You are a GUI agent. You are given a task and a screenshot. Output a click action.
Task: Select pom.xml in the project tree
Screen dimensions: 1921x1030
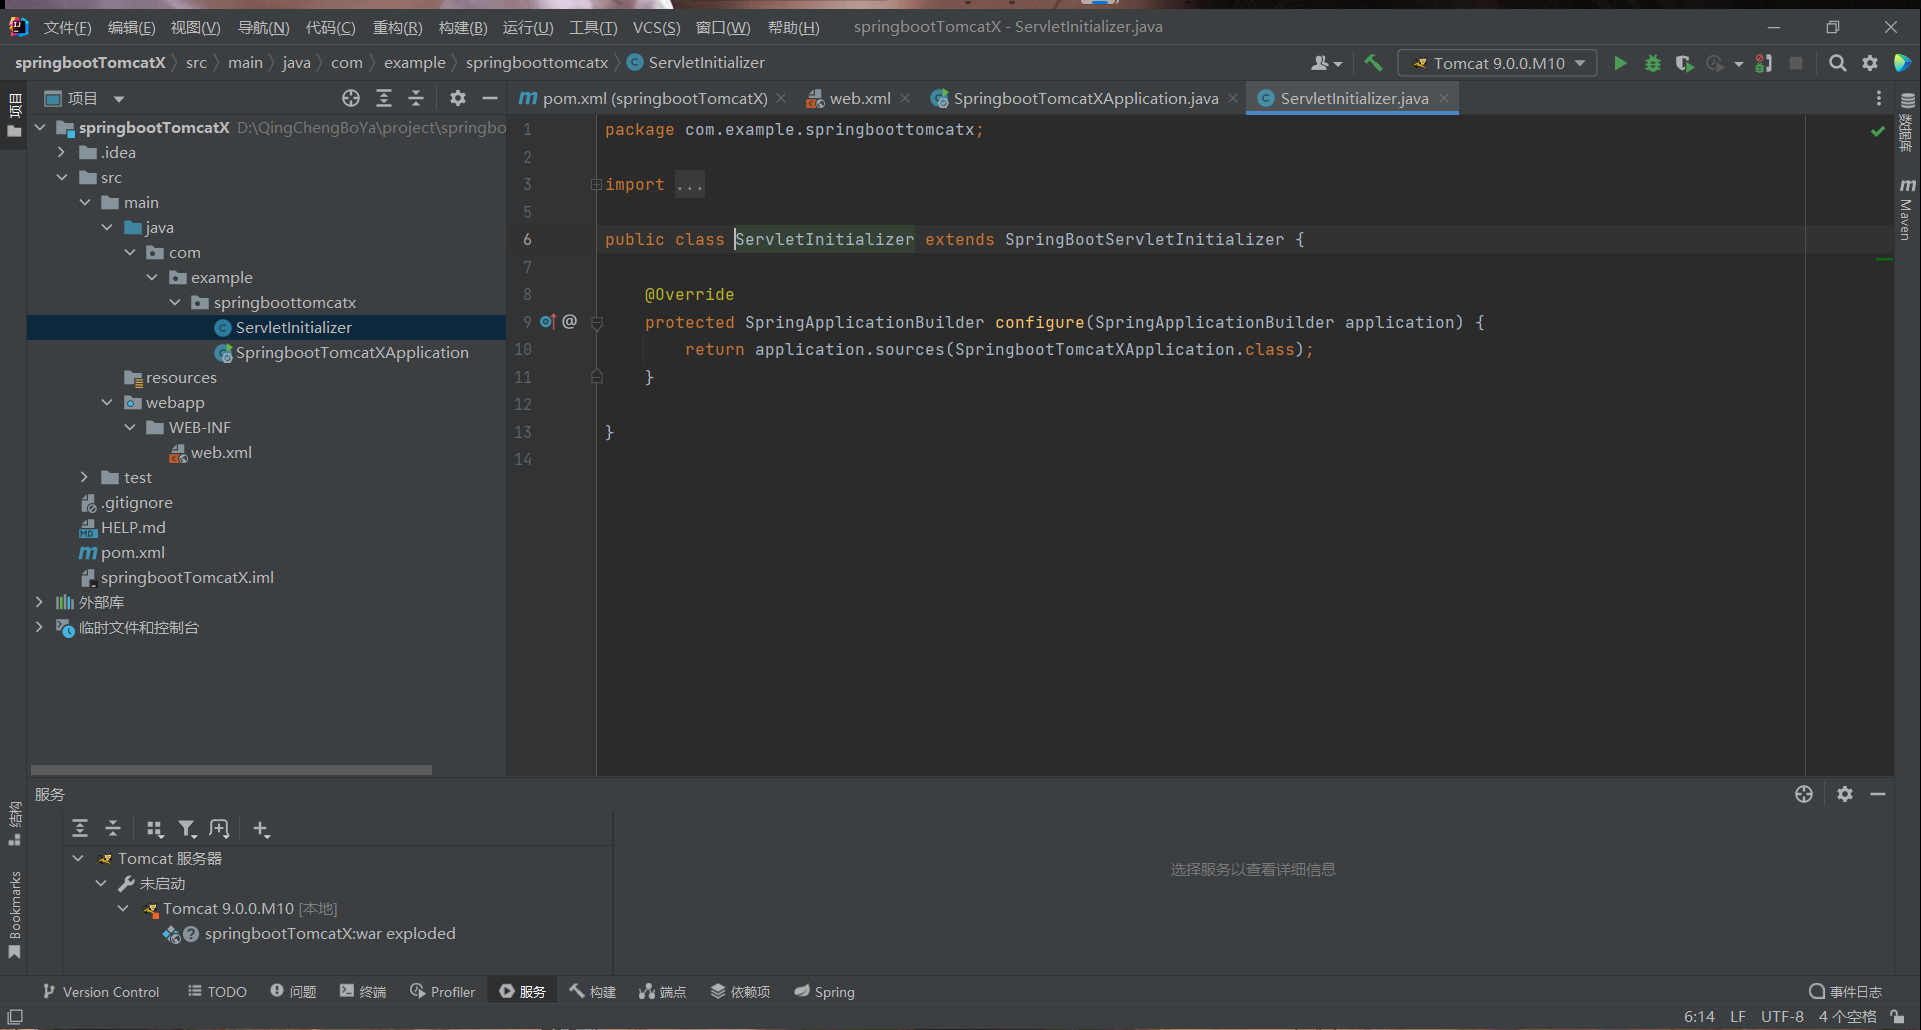[132, 552]
